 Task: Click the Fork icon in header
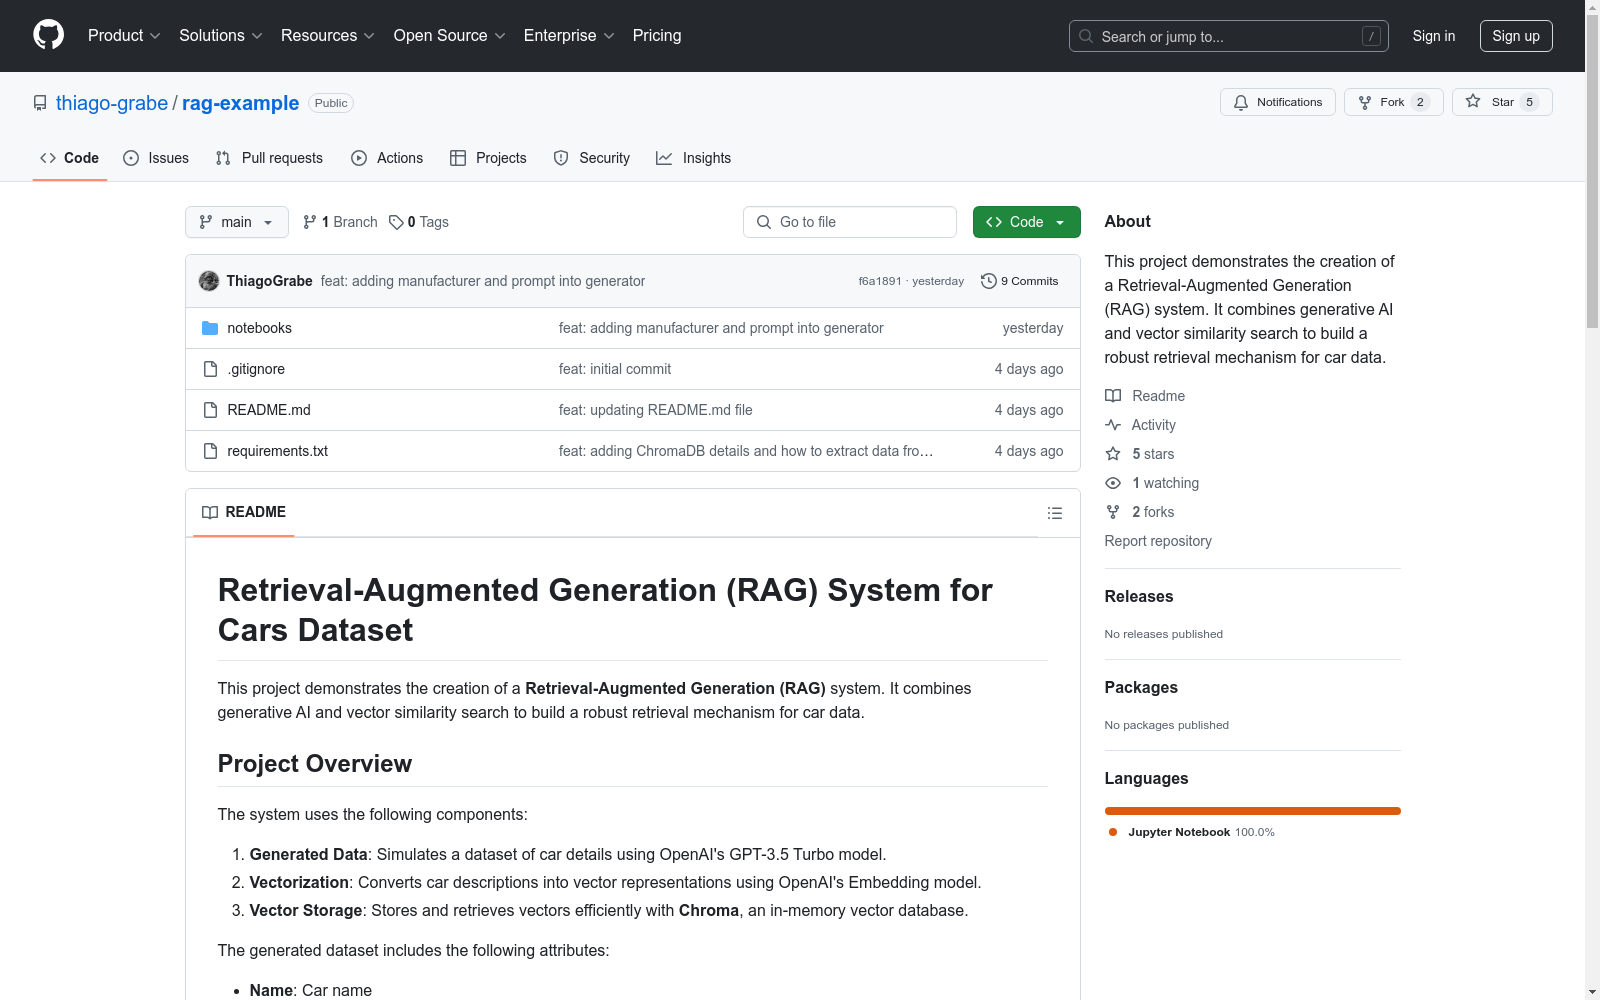(1365, 102)
